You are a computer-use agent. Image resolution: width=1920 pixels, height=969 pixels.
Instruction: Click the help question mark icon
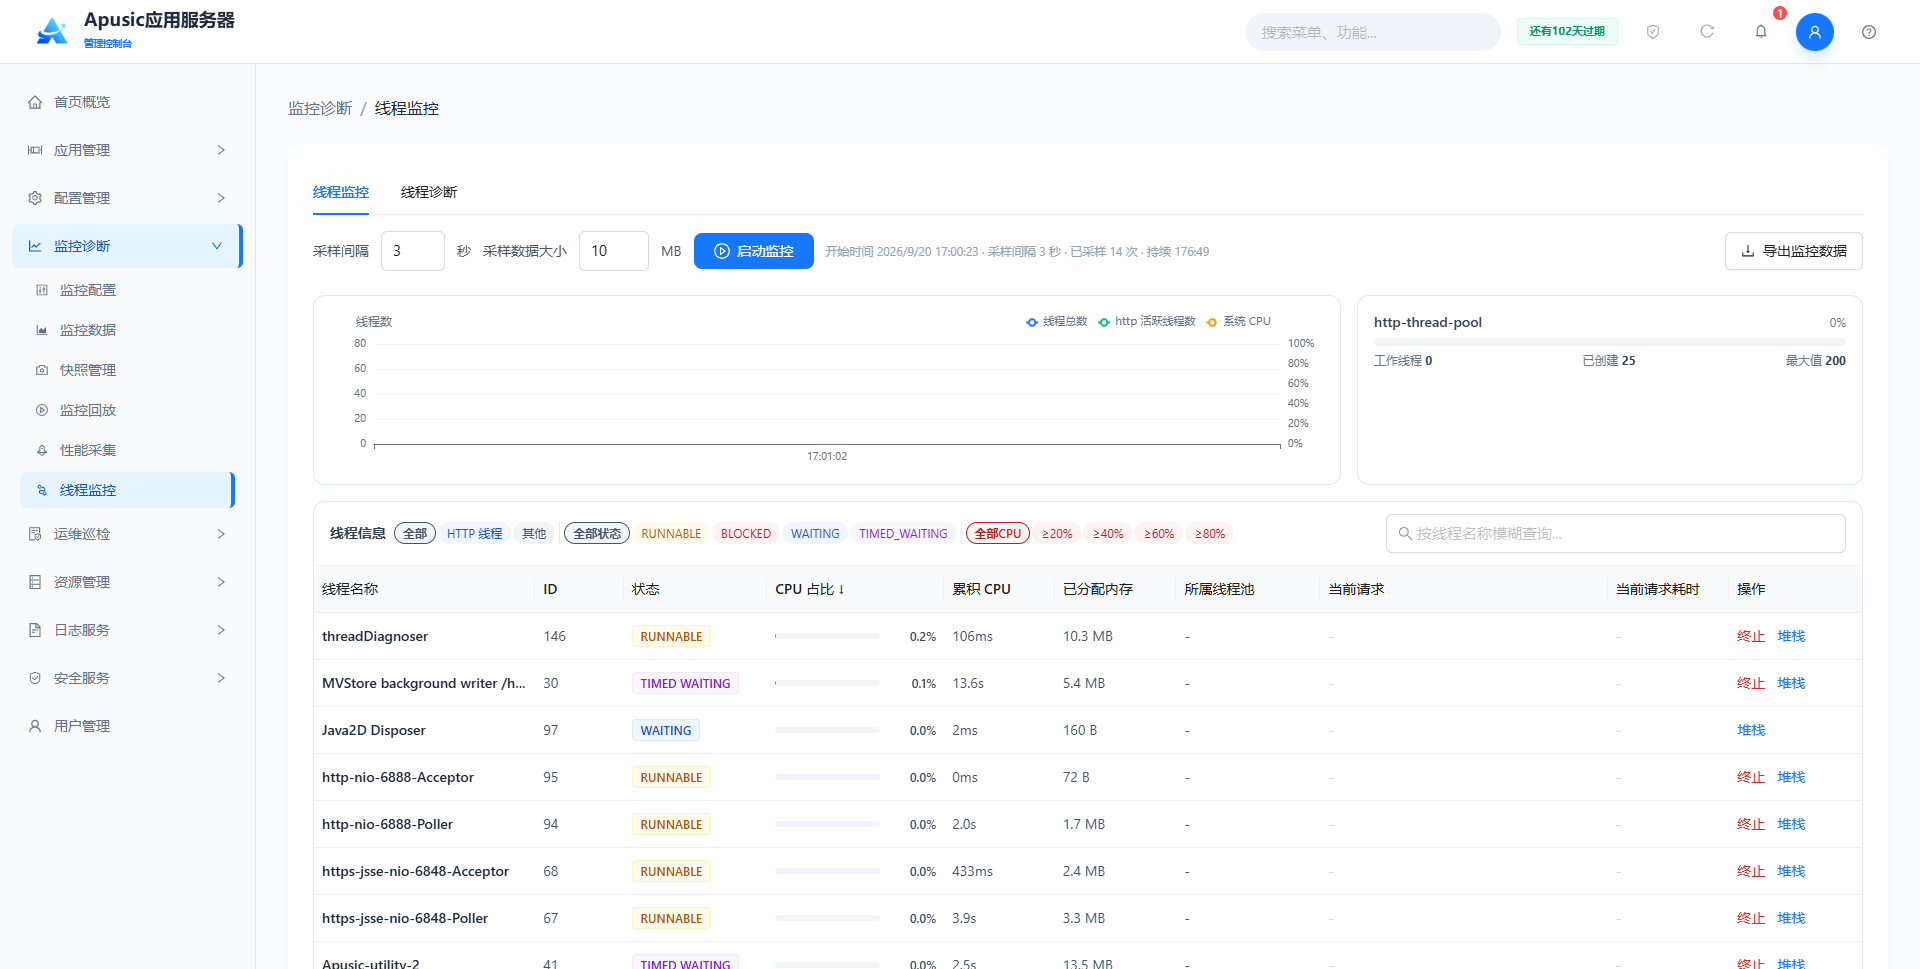pyautogui.click(x=1869, y=32)
